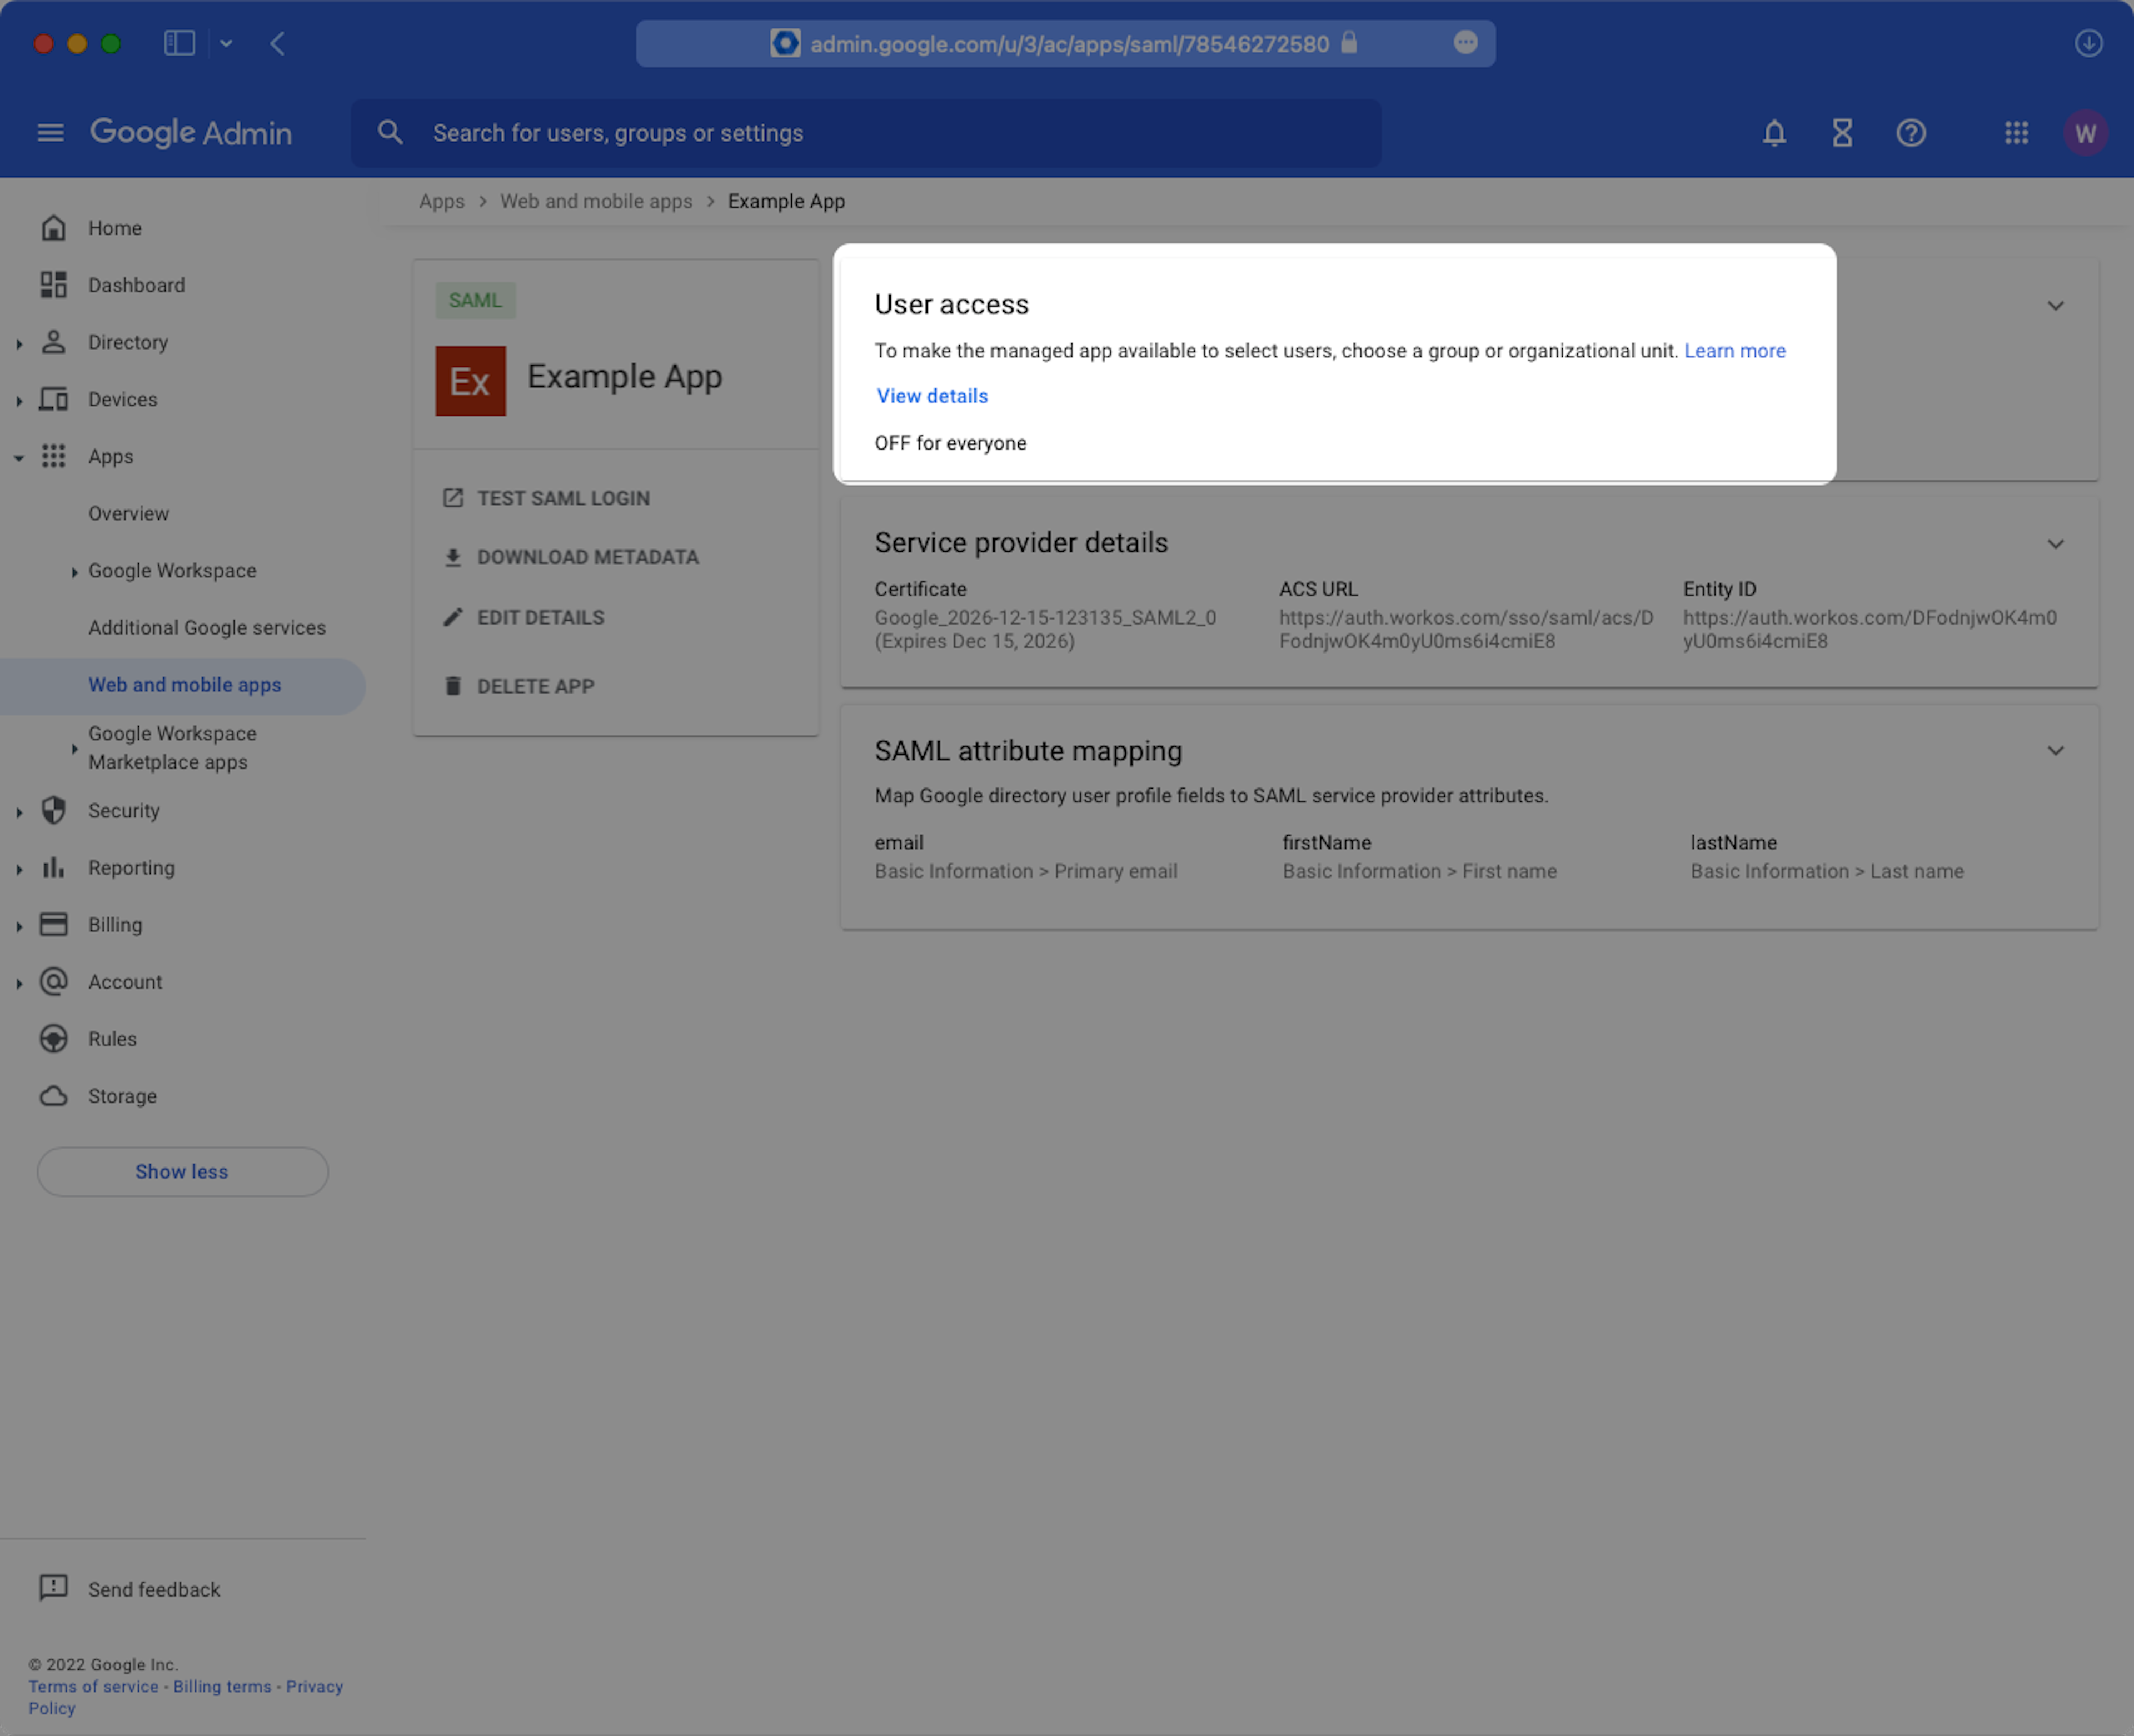The image size is (2134, 1736).
Task: Select Security in the sidebar
Action: (x=123, y=811)
